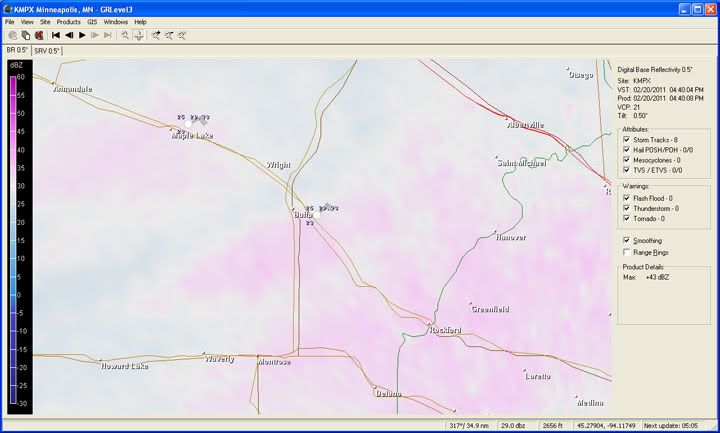Step forward one radar frame
Screen dimensions: 720x433
95,35
